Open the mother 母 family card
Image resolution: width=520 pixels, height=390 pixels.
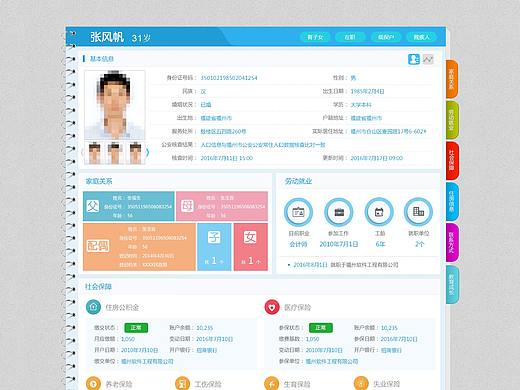[222, 206]
